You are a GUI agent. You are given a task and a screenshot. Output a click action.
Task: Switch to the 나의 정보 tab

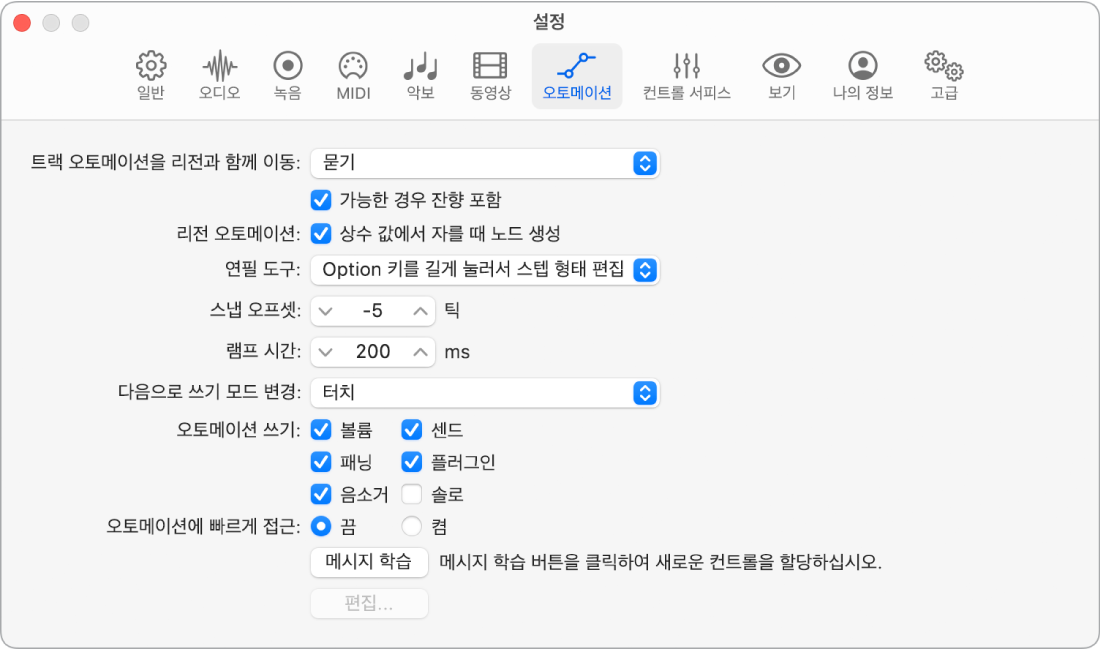862,76
